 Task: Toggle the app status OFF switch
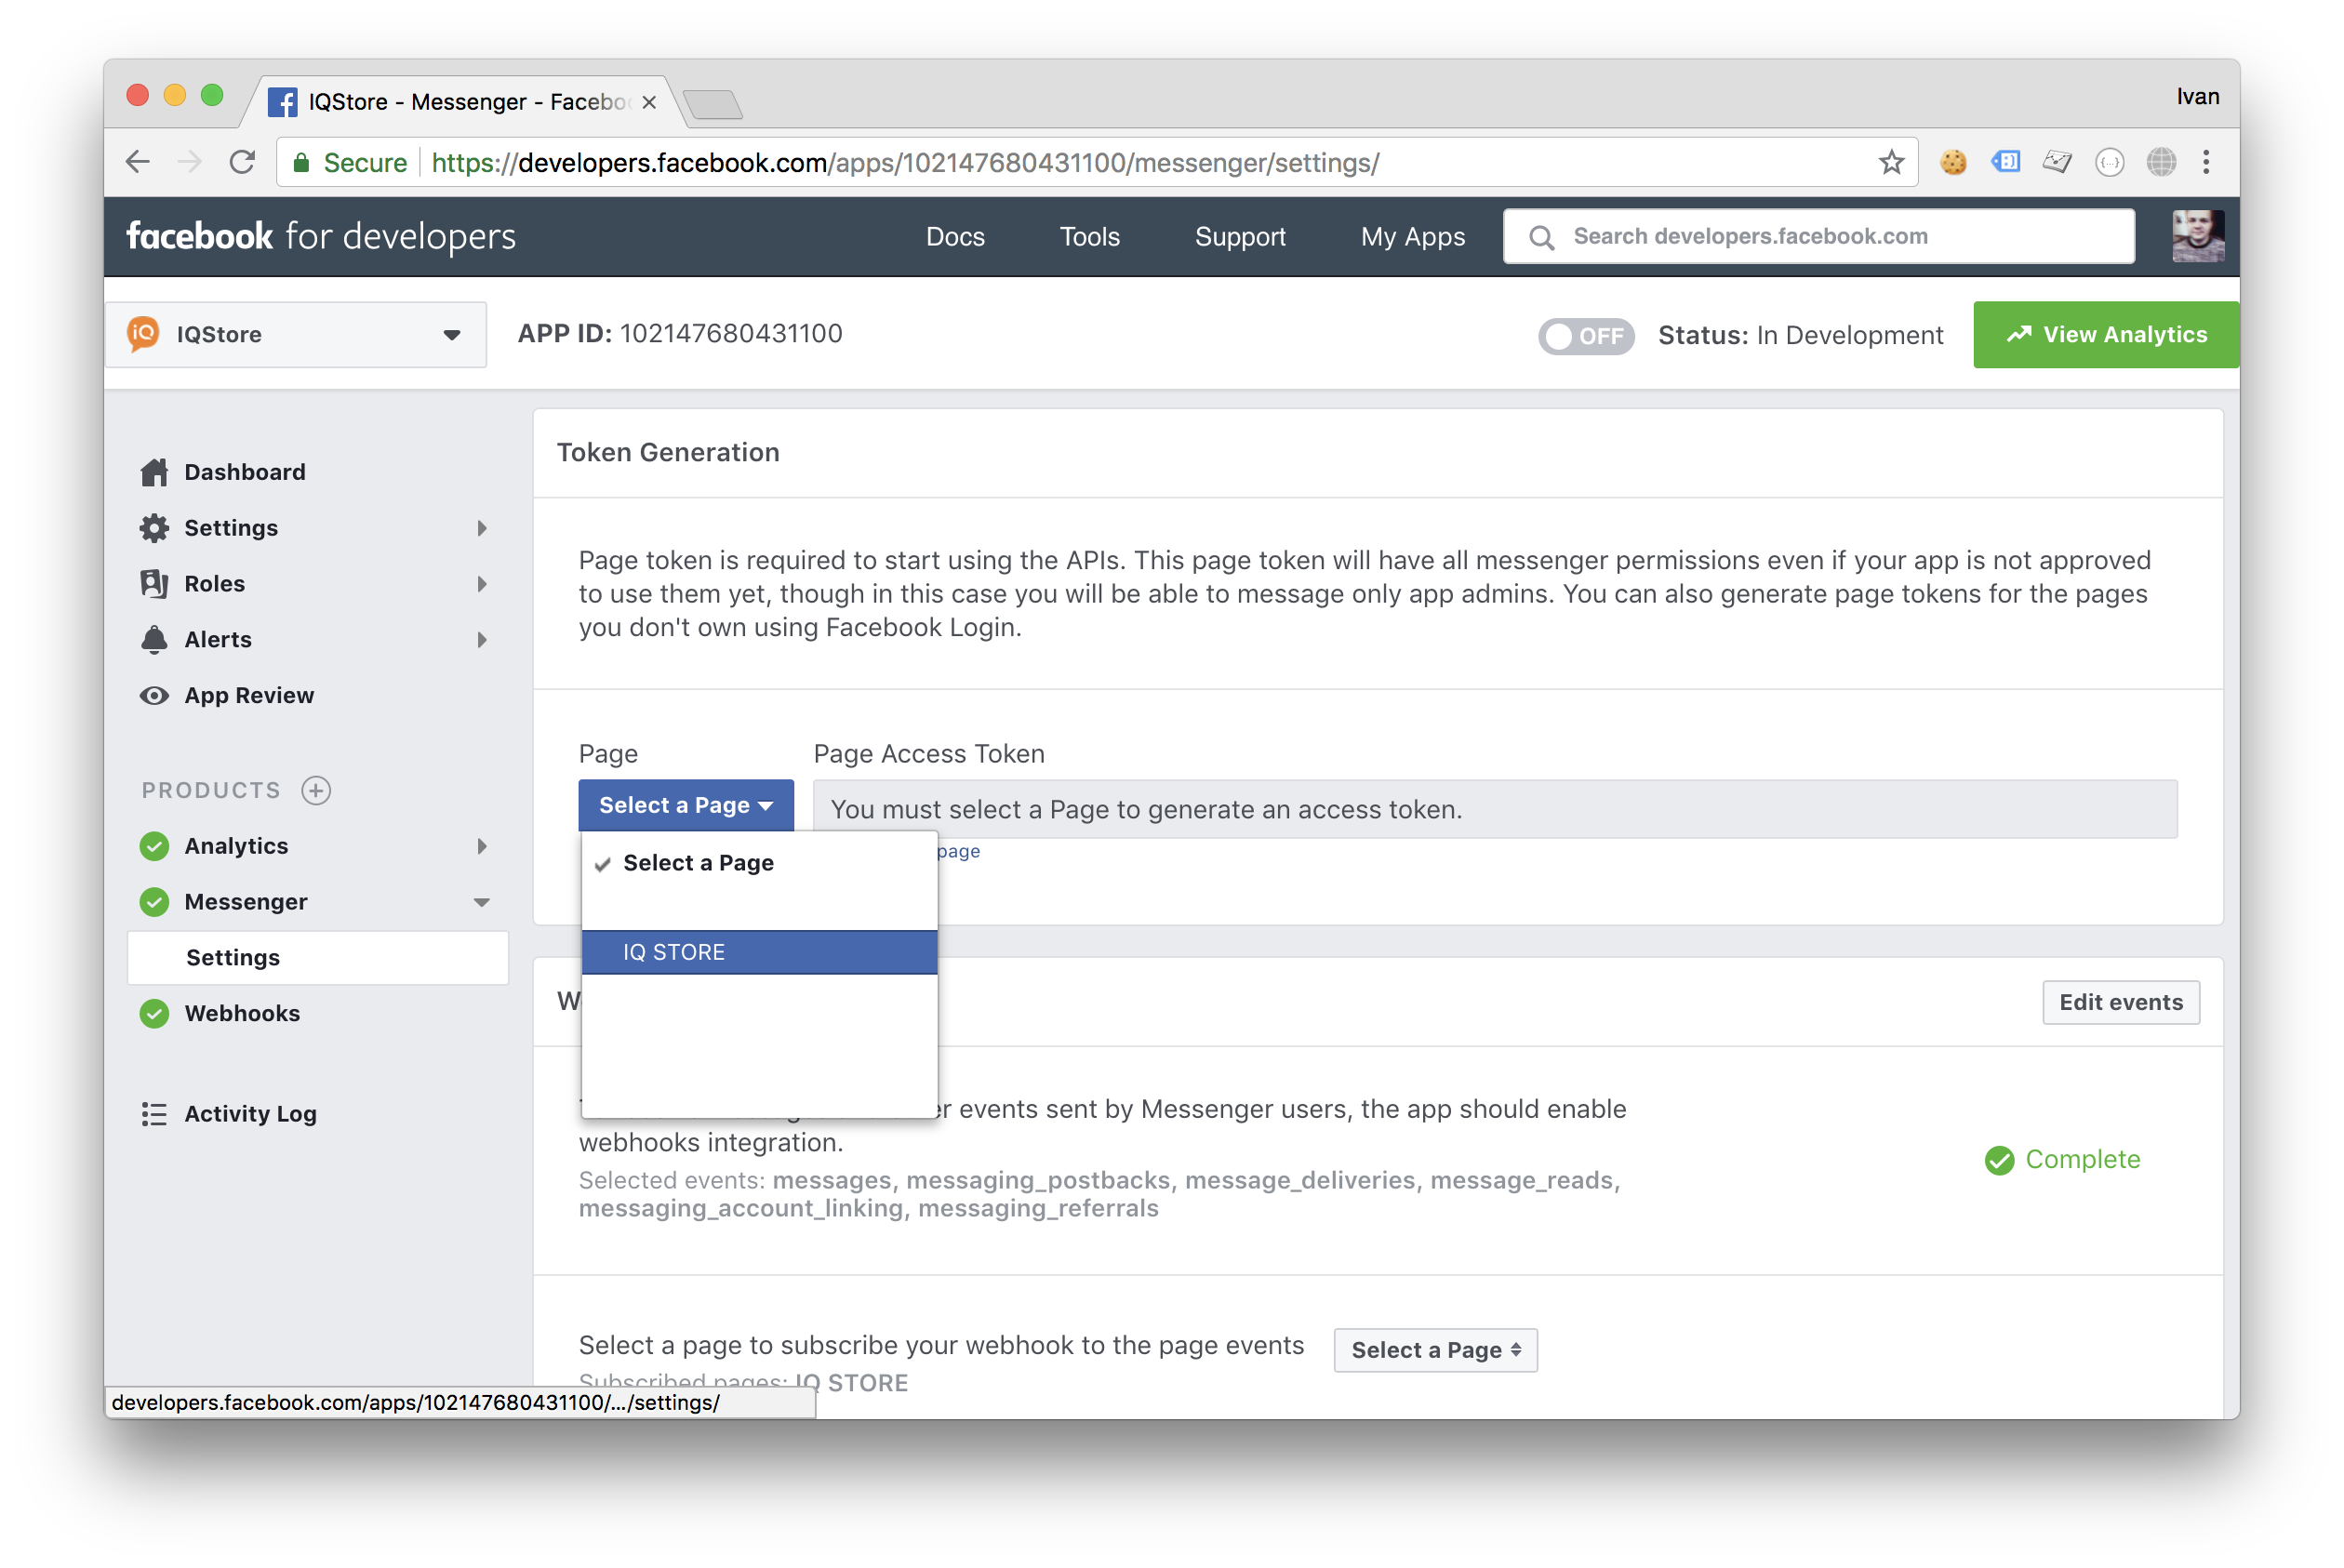point(1585,336)
